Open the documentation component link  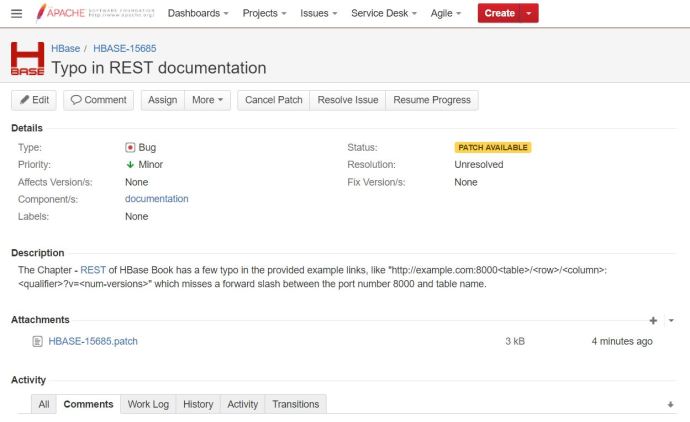point(156,199)
